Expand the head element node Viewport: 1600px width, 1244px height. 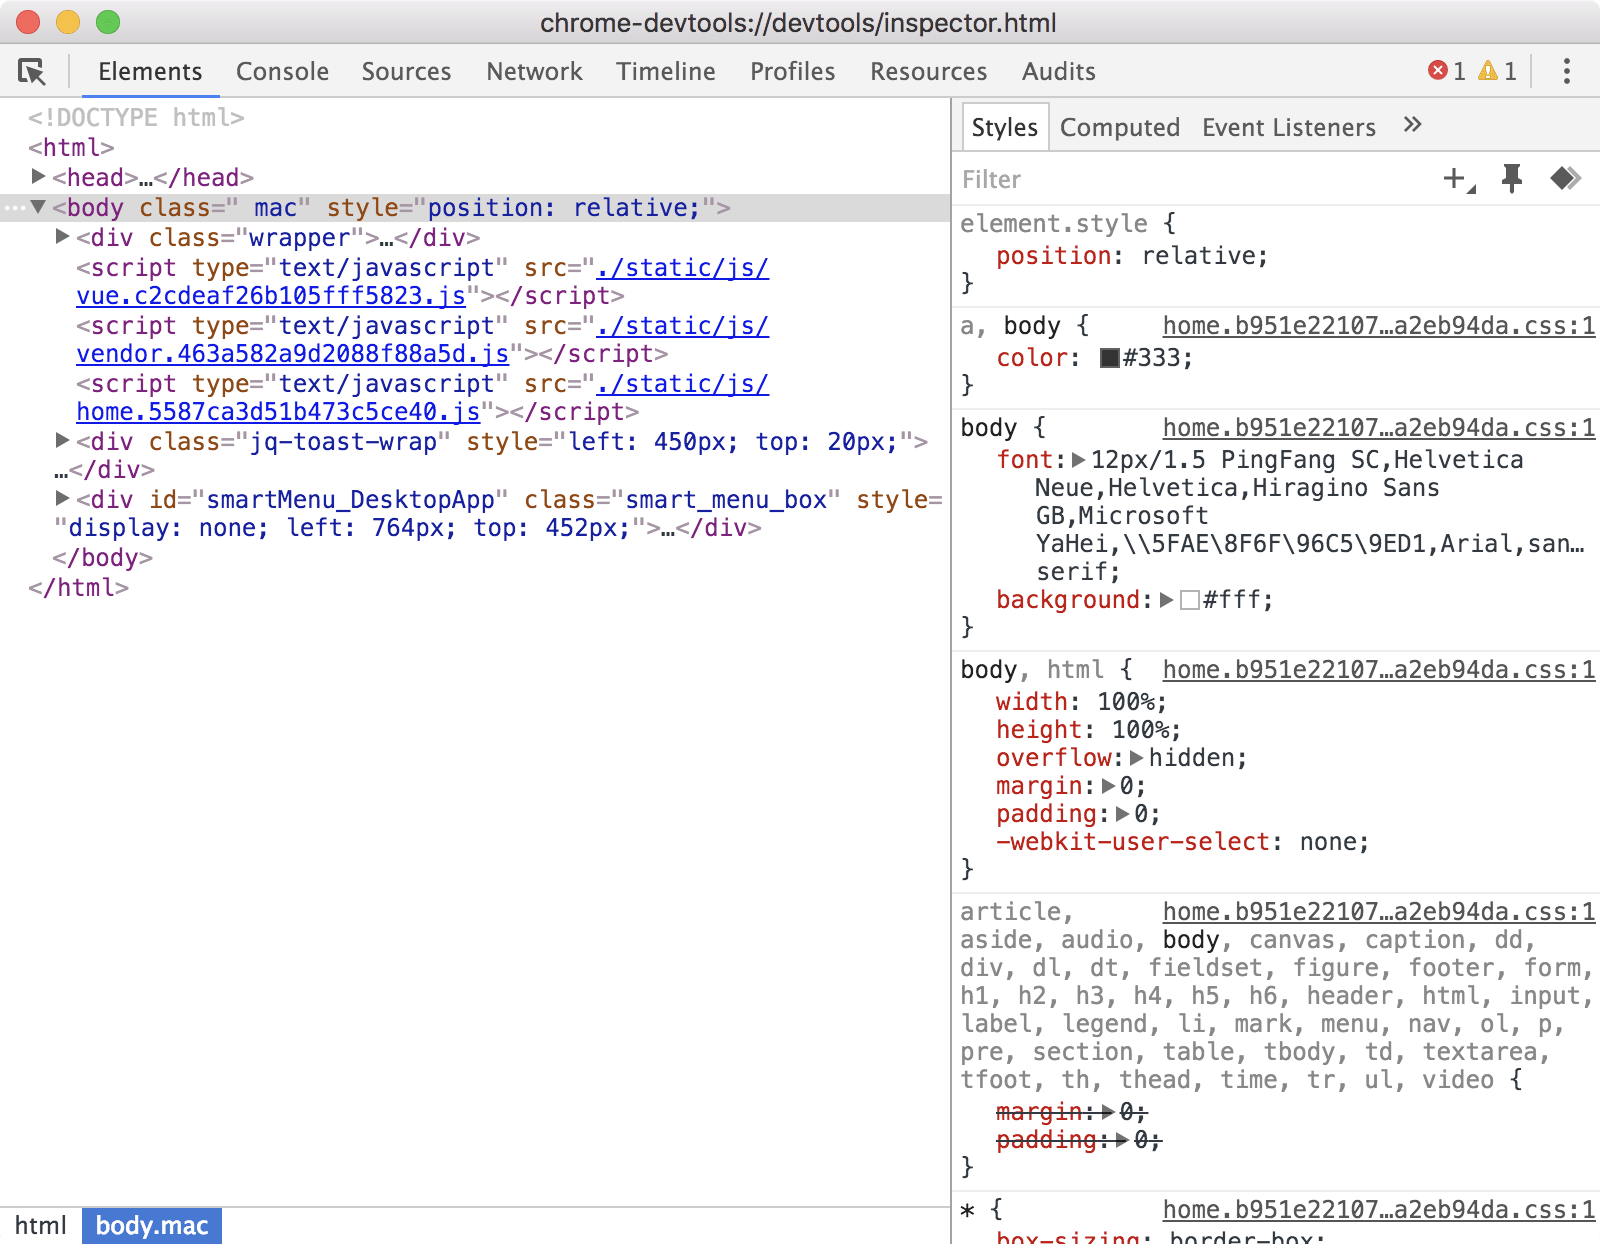click(39, 177)
